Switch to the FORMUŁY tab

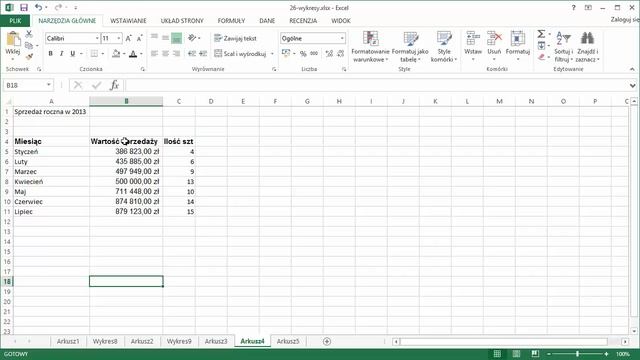coord(231,20)
